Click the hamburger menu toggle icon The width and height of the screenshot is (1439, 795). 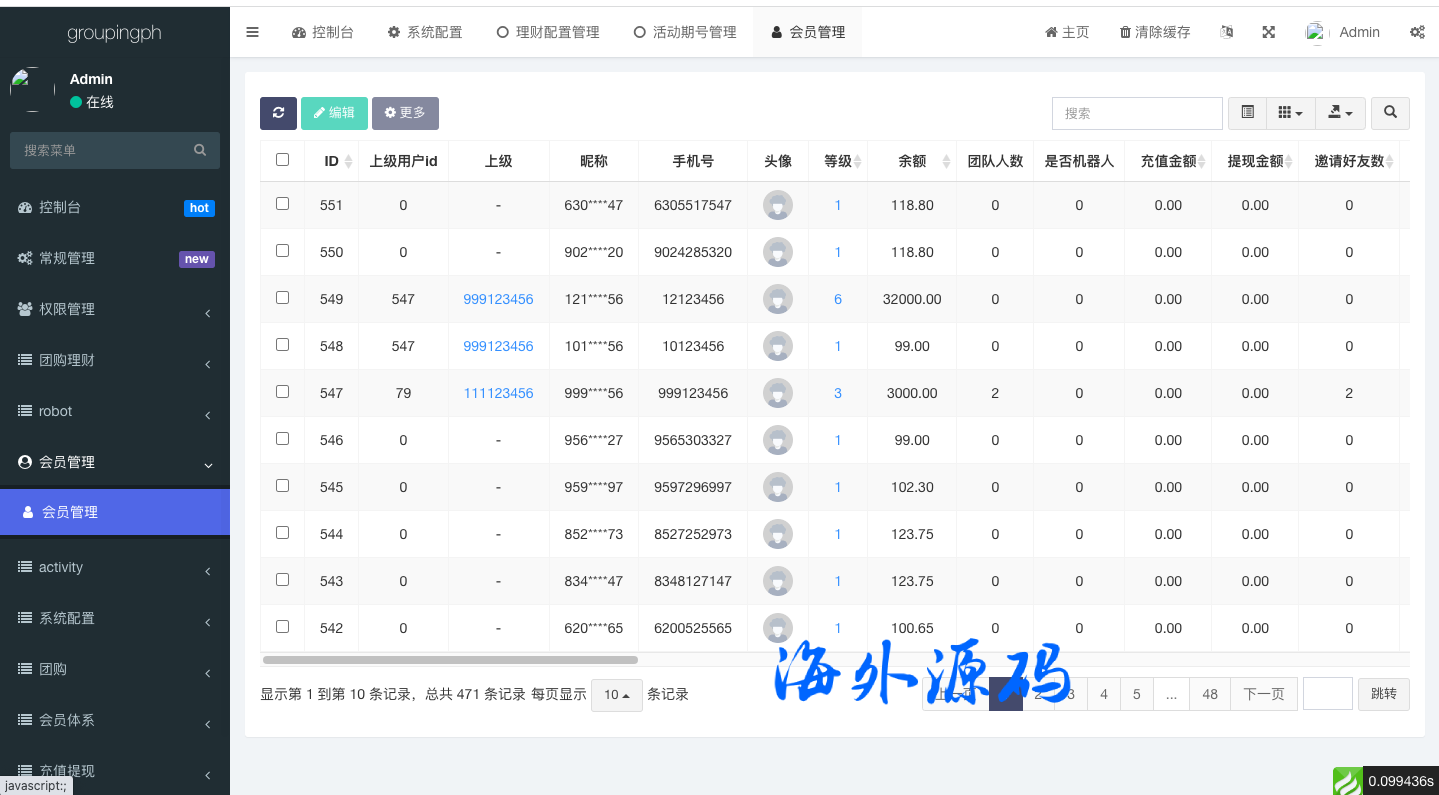pyautogui.click(x=252, y=32)
